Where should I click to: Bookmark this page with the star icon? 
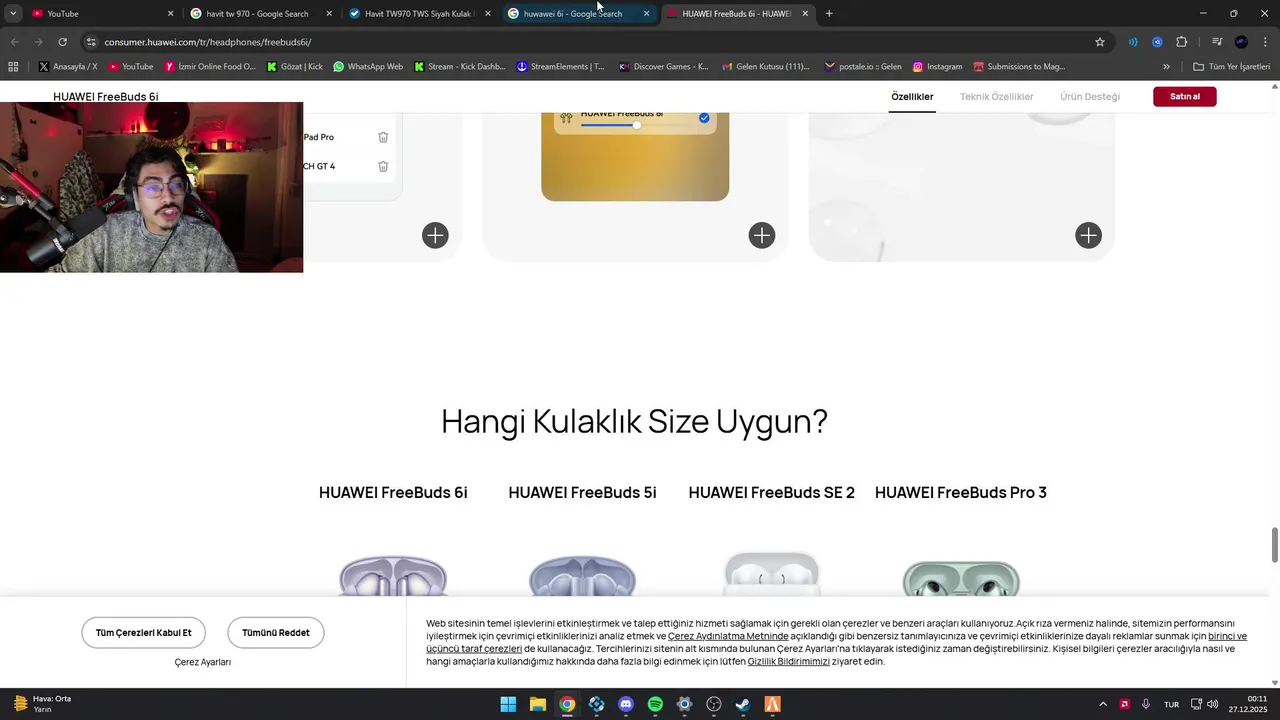tap(1100, 42)
